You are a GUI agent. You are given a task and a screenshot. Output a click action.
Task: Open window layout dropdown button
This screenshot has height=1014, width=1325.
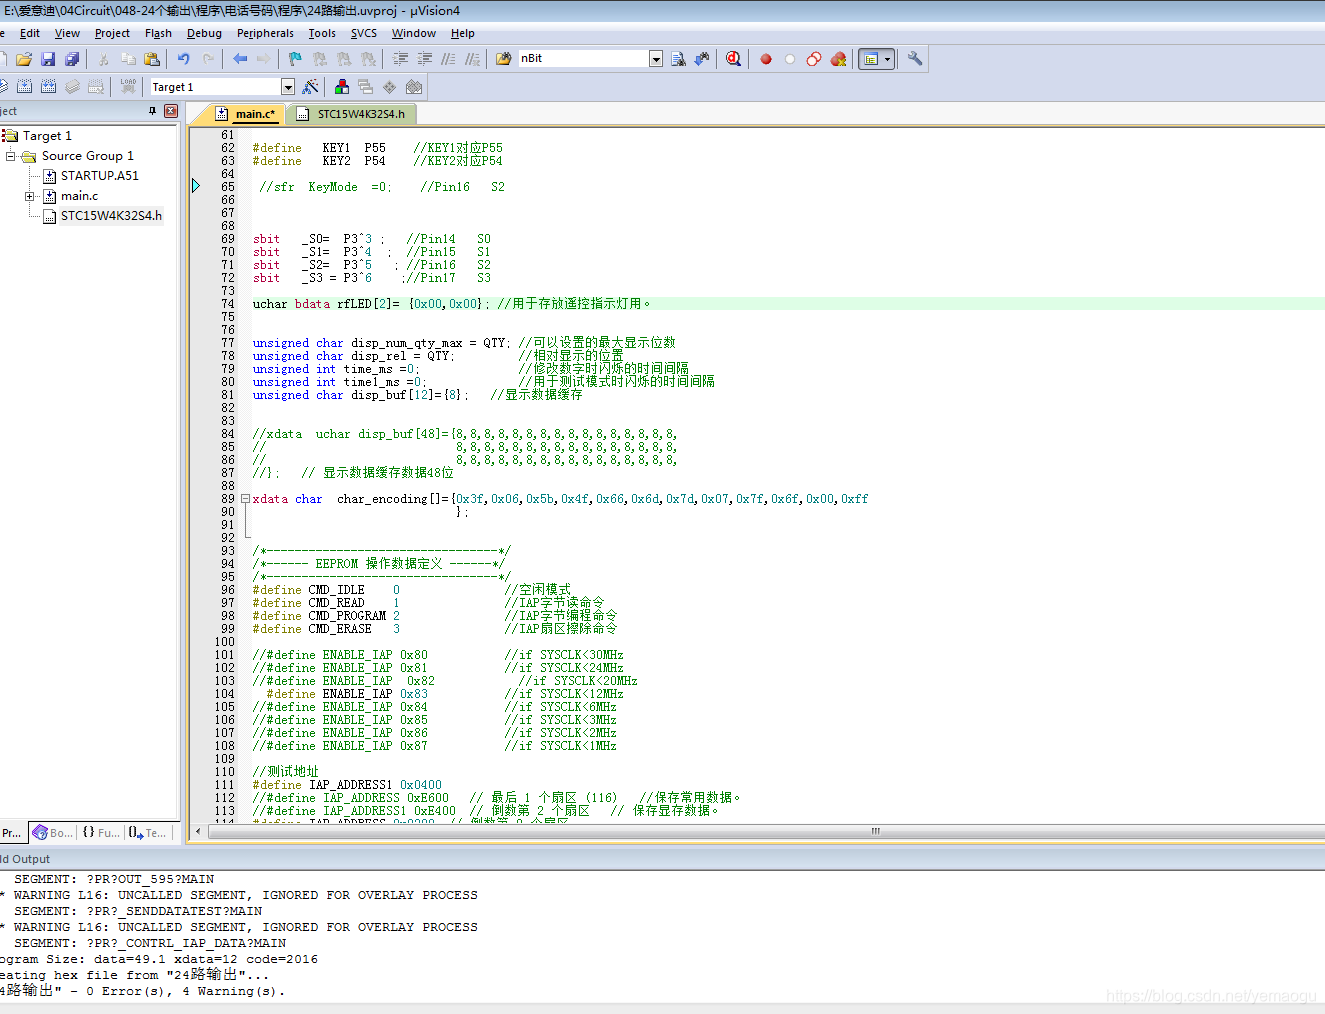(x=887, y=59)
